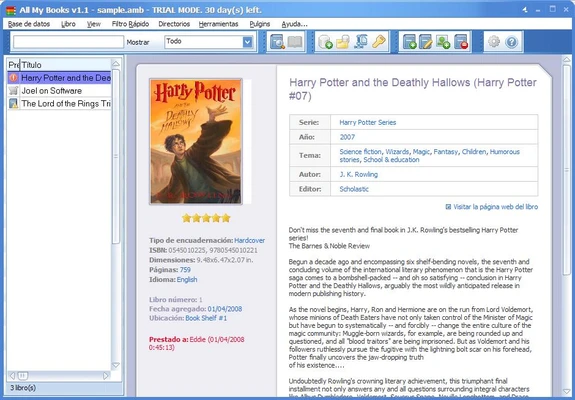
Task: Click the Hardcover binding link
Action: (249, 241)
